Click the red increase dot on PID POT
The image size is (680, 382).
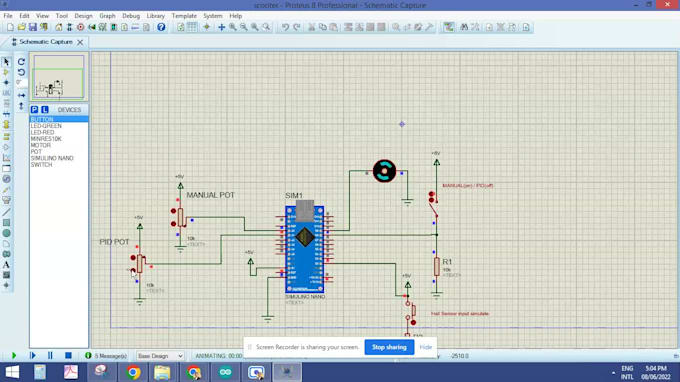coord(133,258)
